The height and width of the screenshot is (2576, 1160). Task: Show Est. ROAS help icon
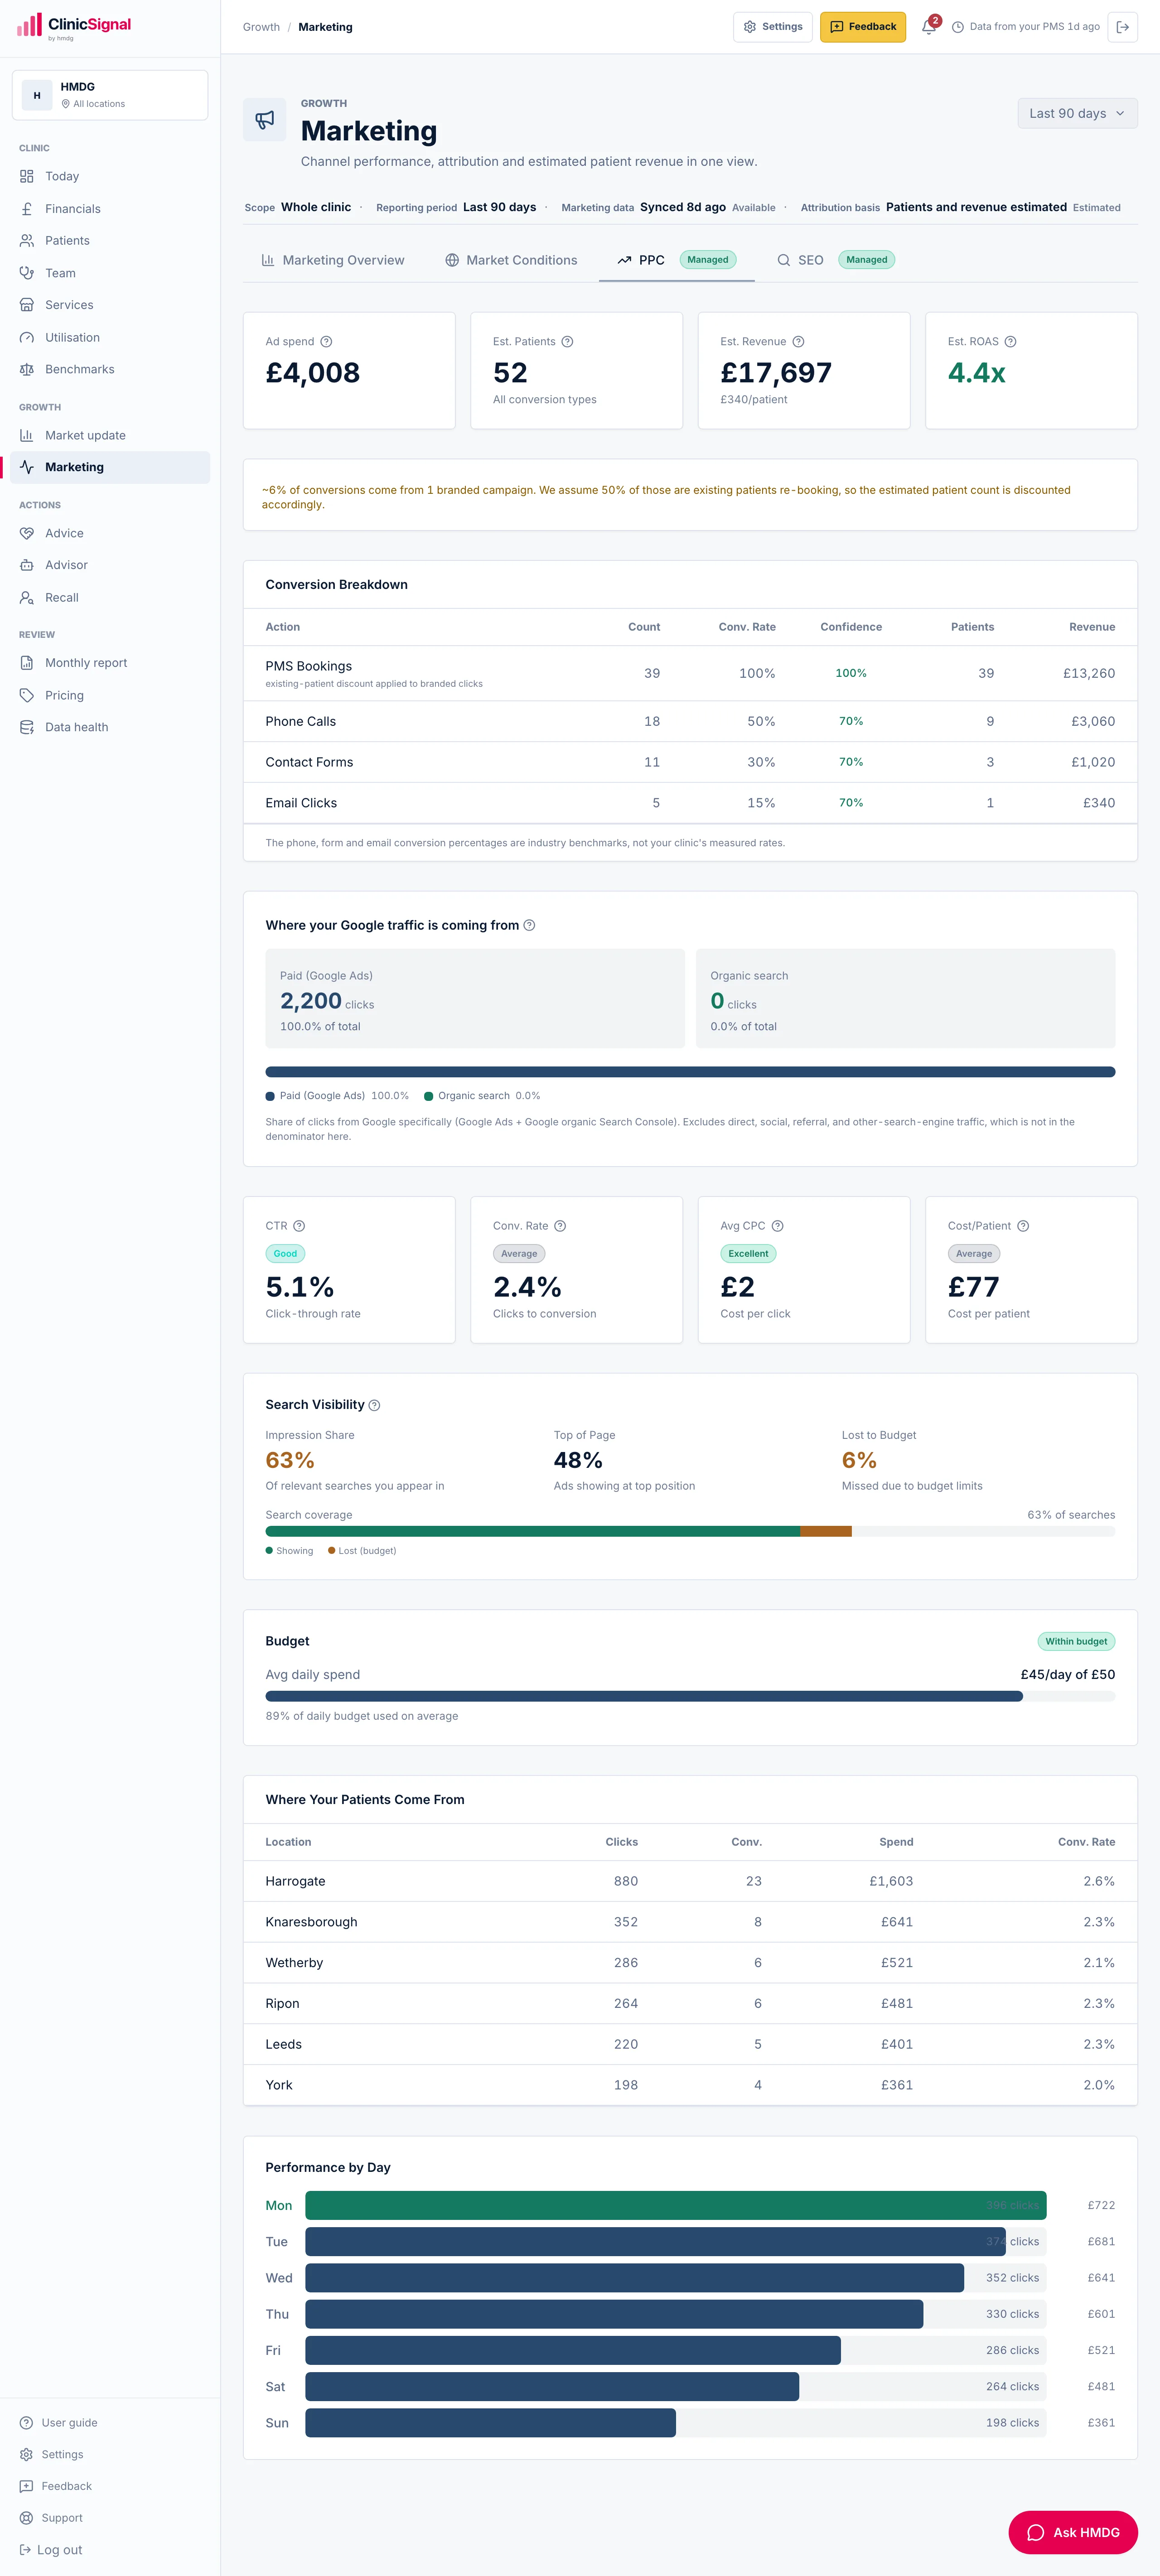point(1010,342)
